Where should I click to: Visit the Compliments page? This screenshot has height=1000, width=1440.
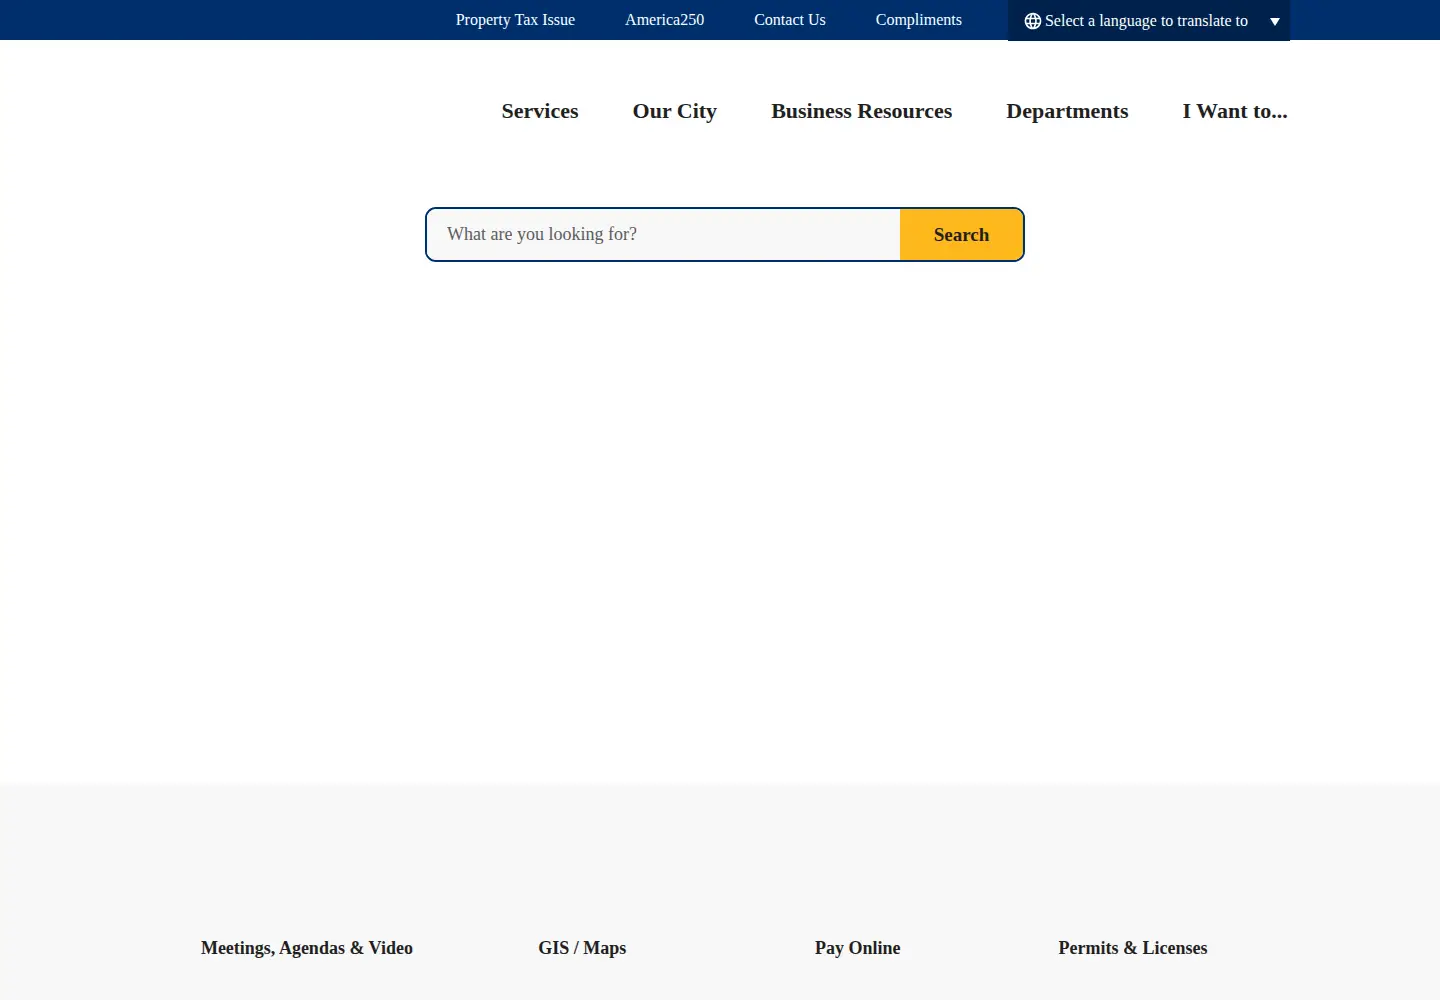[919, 20]
